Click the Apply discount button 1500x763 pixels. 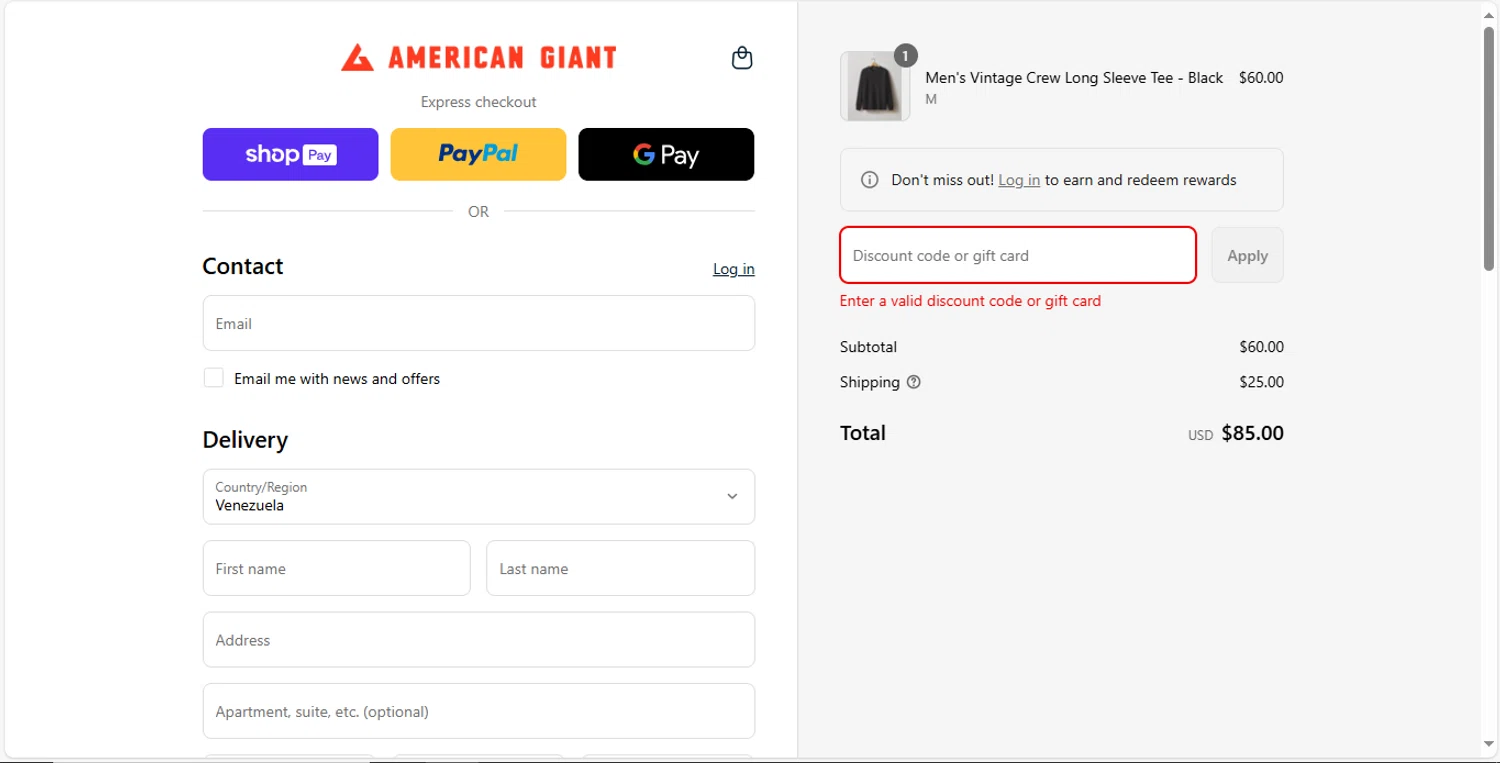click(1247, 255)
